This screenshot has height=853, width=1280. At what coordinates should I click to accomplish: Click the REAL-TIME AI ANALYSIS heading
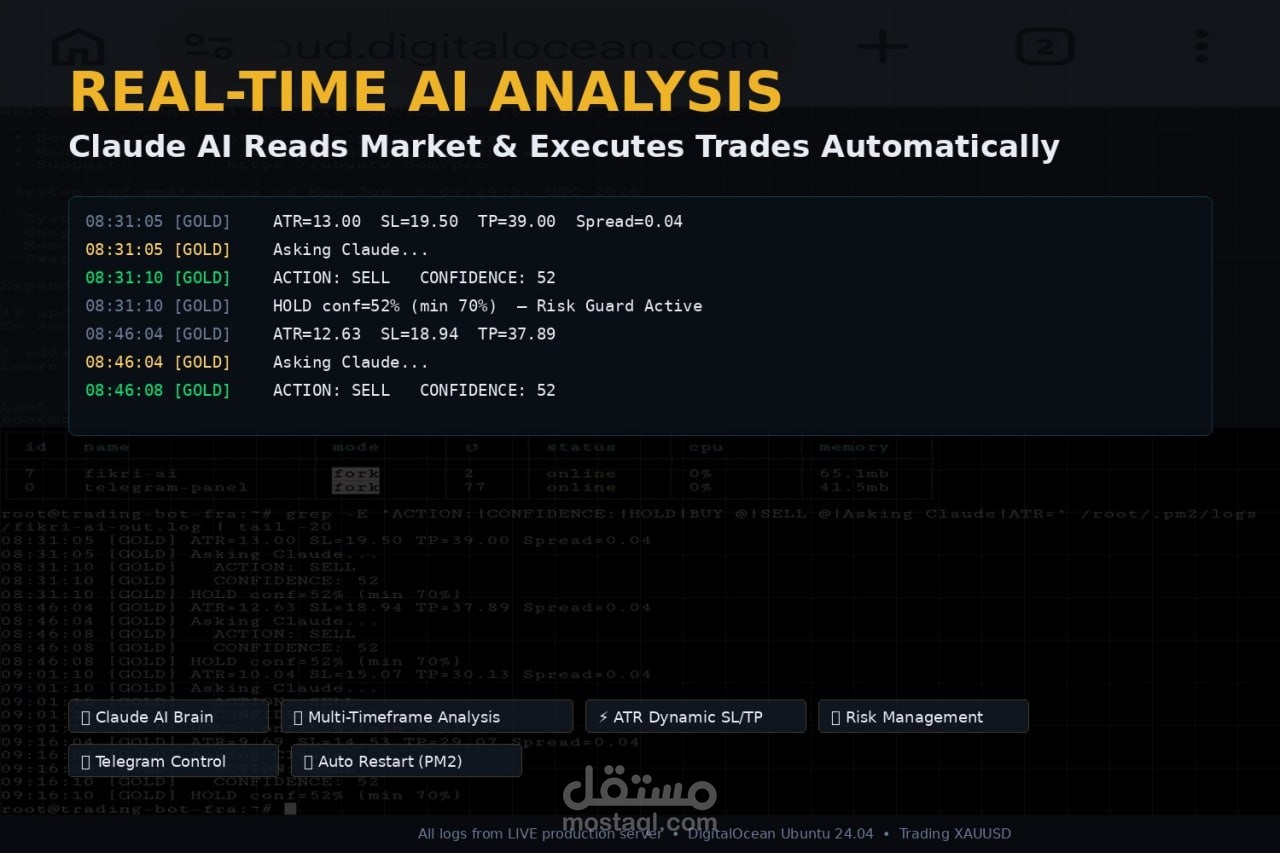point(426,92)
